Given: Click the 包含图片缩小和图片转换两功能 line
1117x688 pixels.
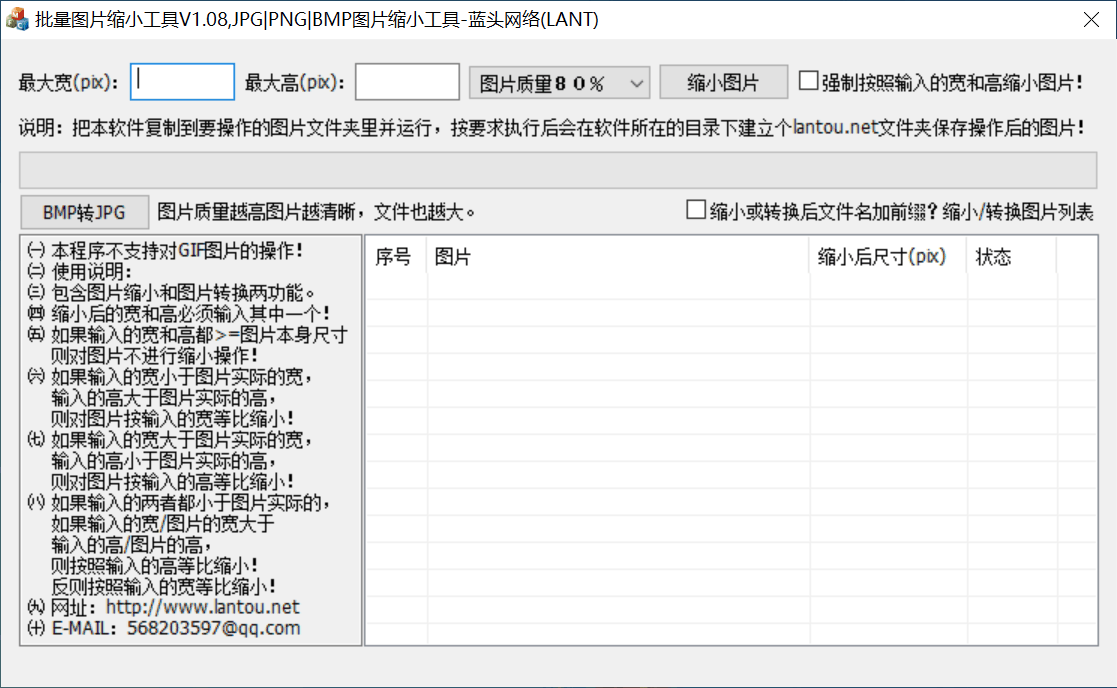Looking at the screenshot, I should [x=182, y=293].
